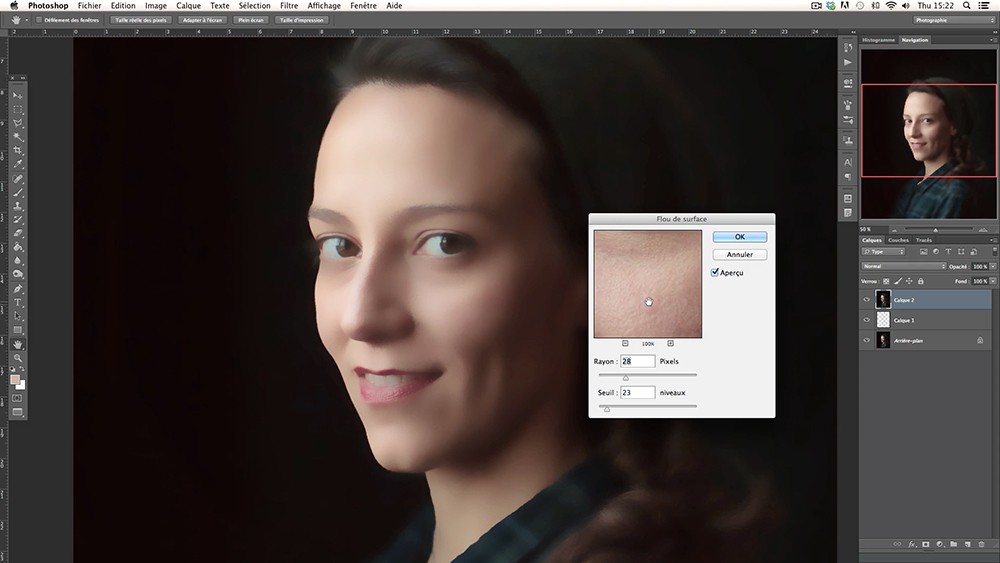Viewport: 1000px width, 563px height.
Task: Confirm surface blur with OK
Action: click(x=740, y=237)
